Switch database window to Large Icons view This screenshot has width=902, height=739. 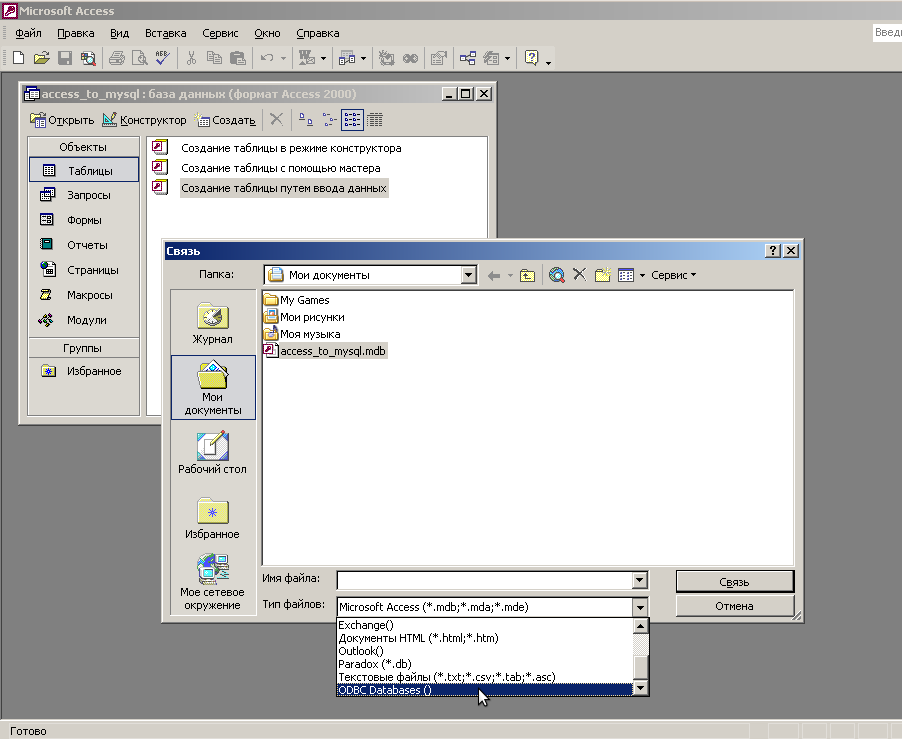coord(306,120)
